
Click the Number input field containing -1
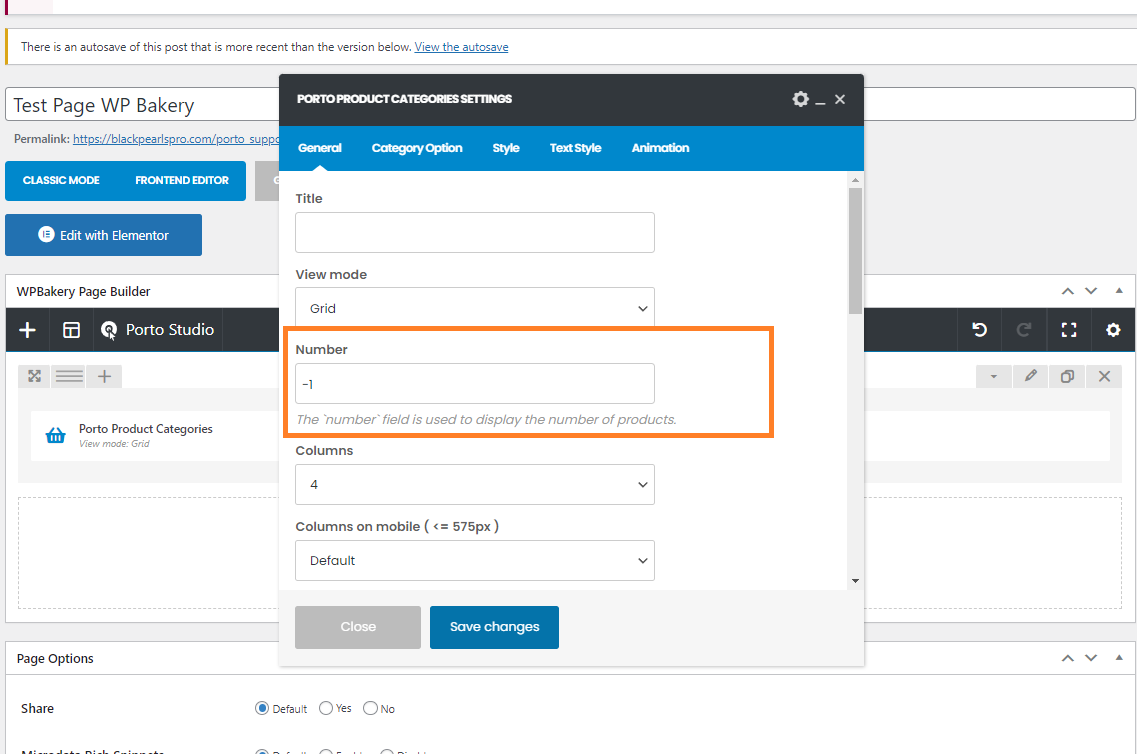(x=475, y=384)
